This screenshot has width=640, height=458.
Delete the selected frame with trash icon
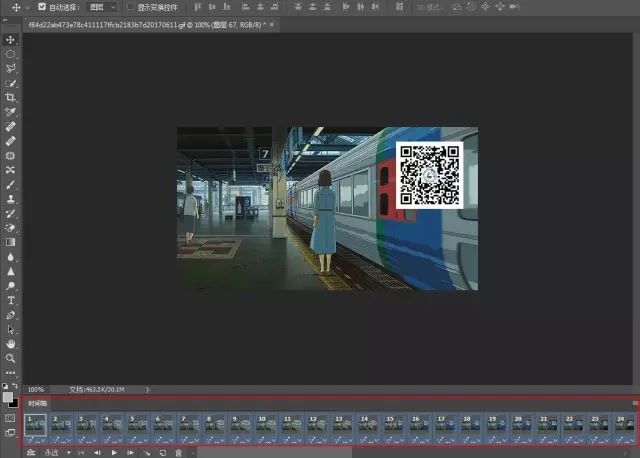[178, 453]
